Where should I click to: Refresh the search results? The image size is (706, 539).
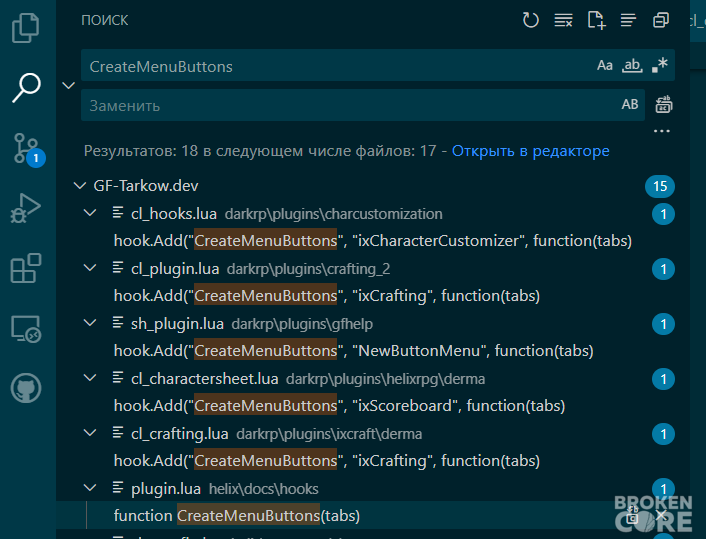pos(530,20)
